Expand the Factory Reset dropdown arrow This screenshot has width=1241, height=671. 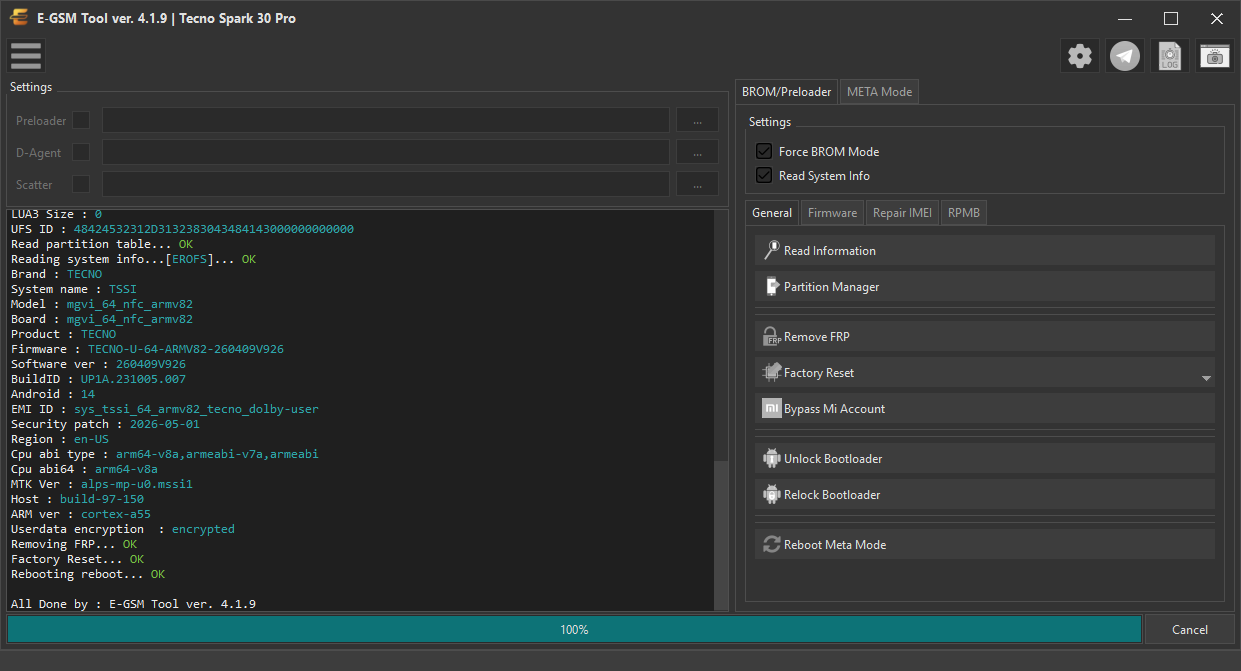tap(1206, 379)
